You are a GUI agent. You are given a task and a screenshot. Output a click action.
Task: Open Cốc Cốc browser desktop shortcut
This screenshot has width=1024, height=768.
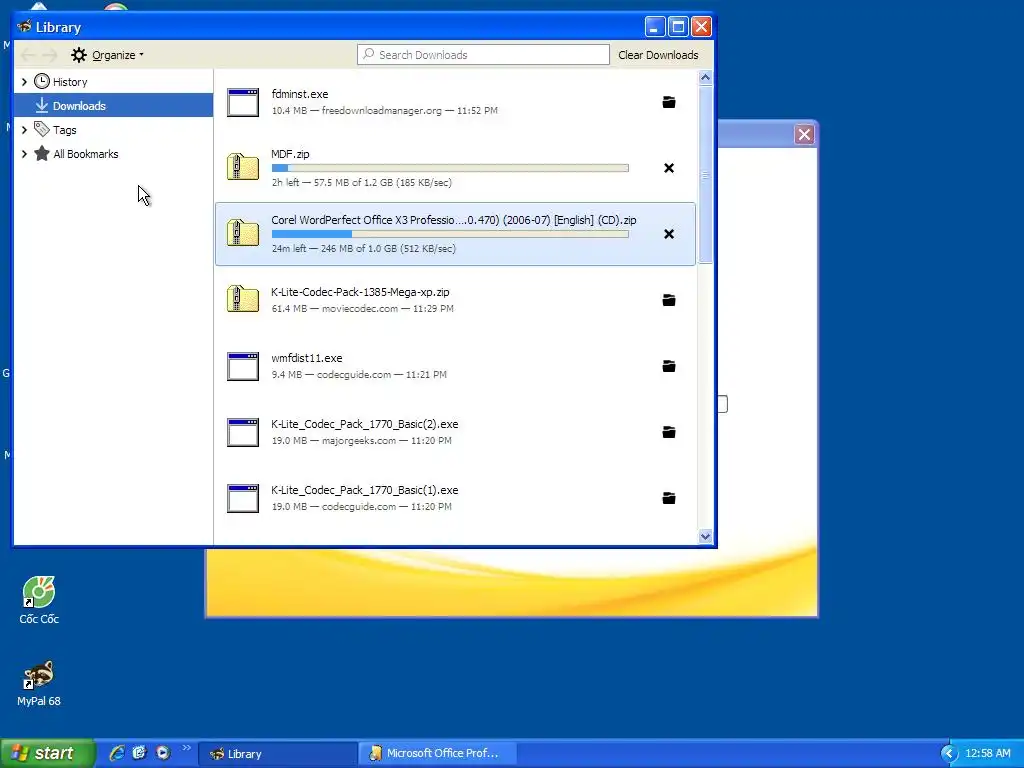pos(39,601)
